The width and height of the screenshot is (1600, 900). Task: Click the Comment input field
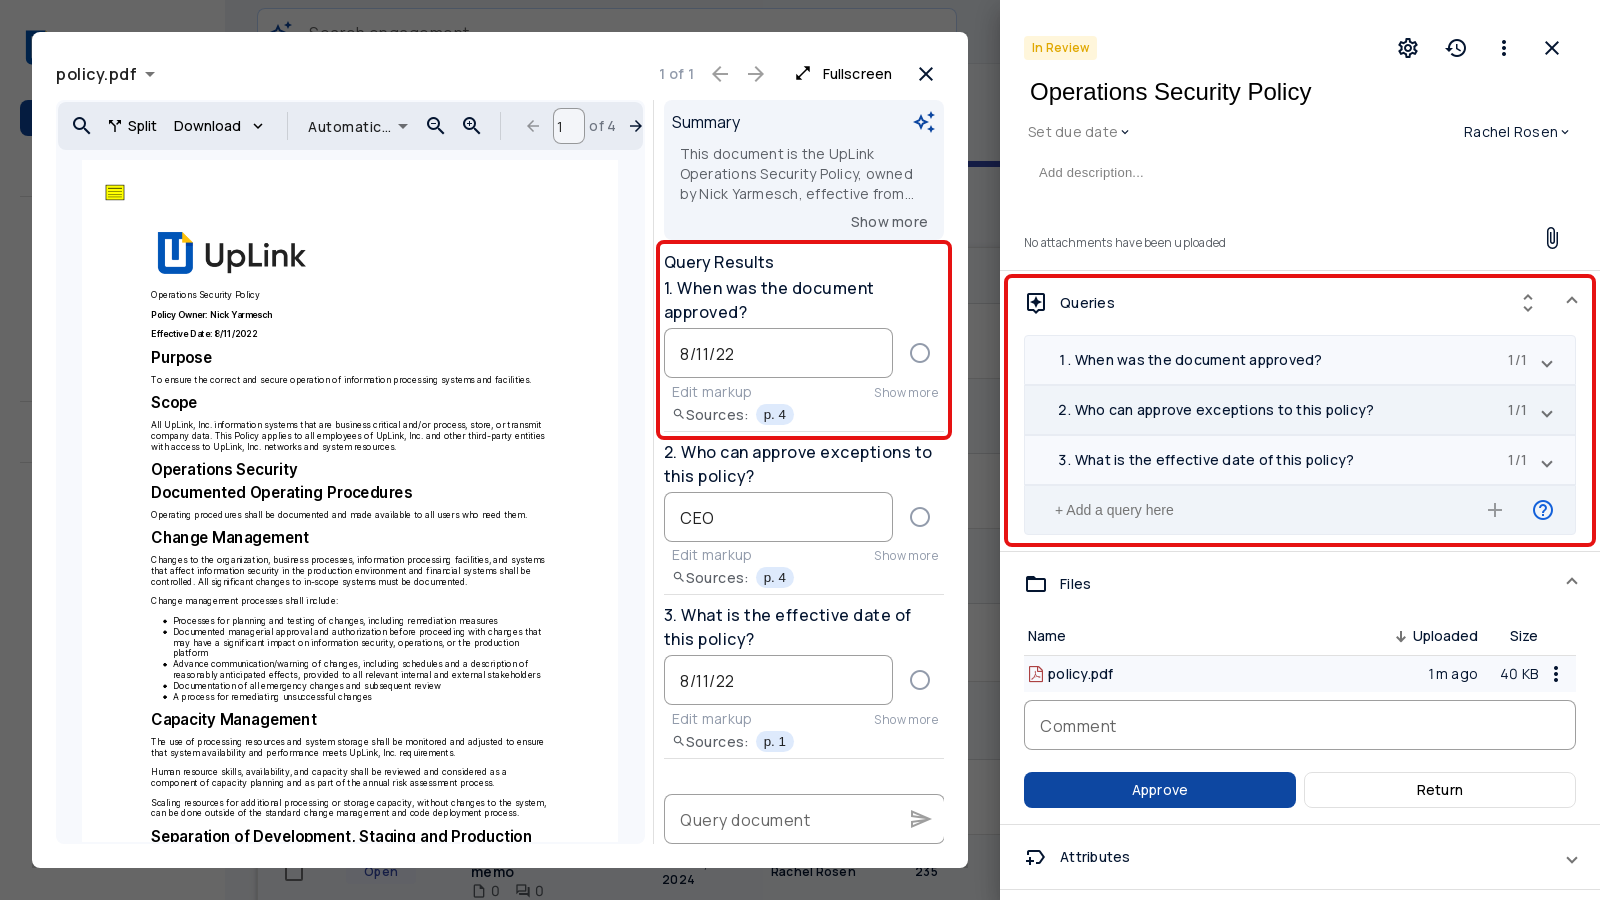pos(1299,725)
